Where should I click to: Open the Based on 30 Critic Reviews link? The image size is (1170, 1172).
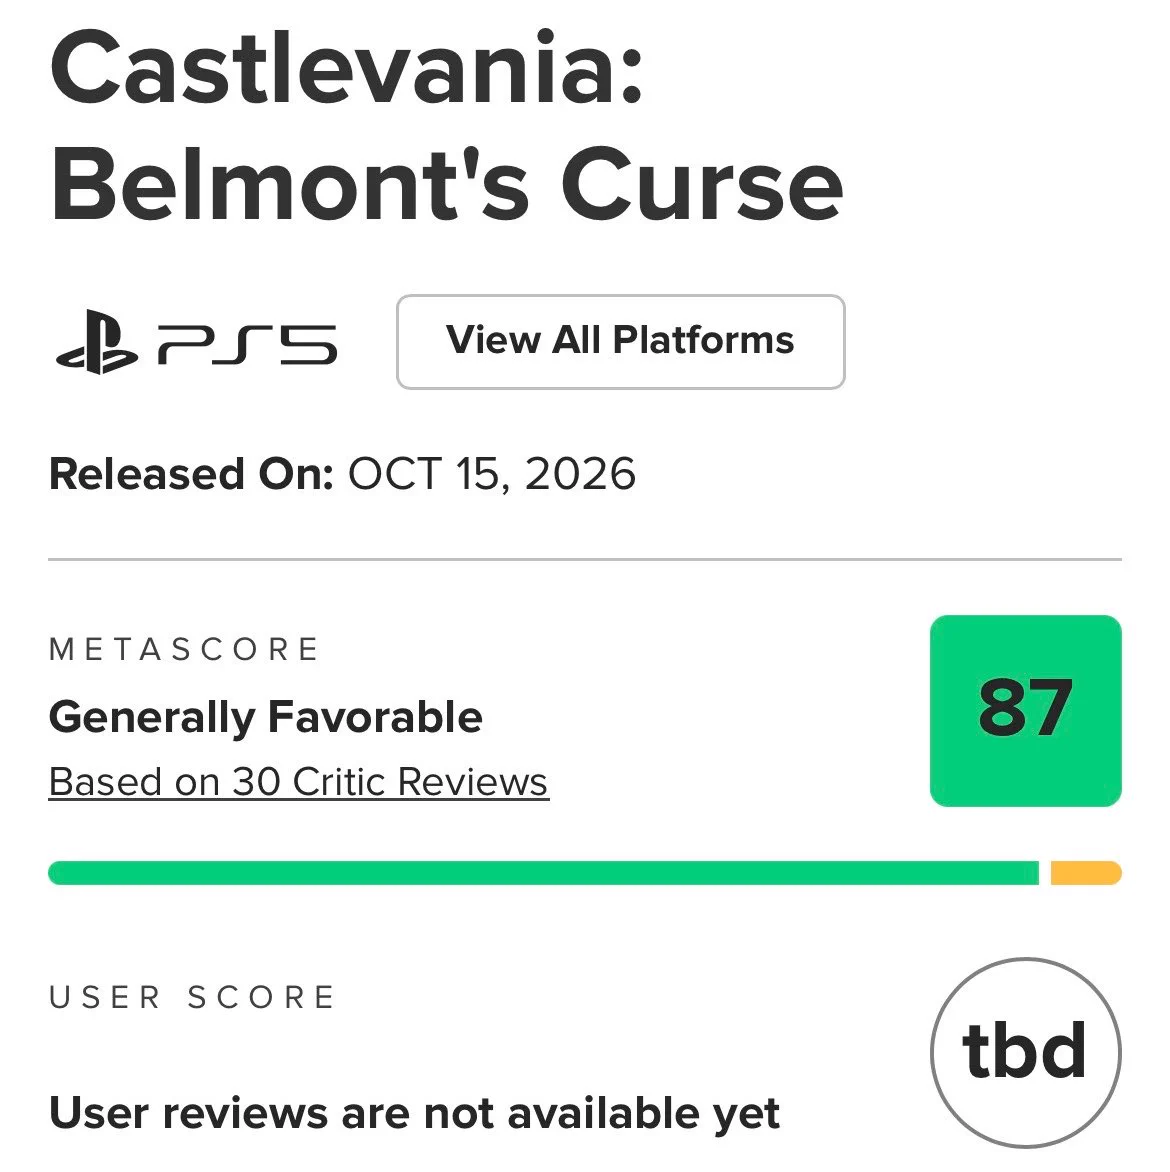298,783
